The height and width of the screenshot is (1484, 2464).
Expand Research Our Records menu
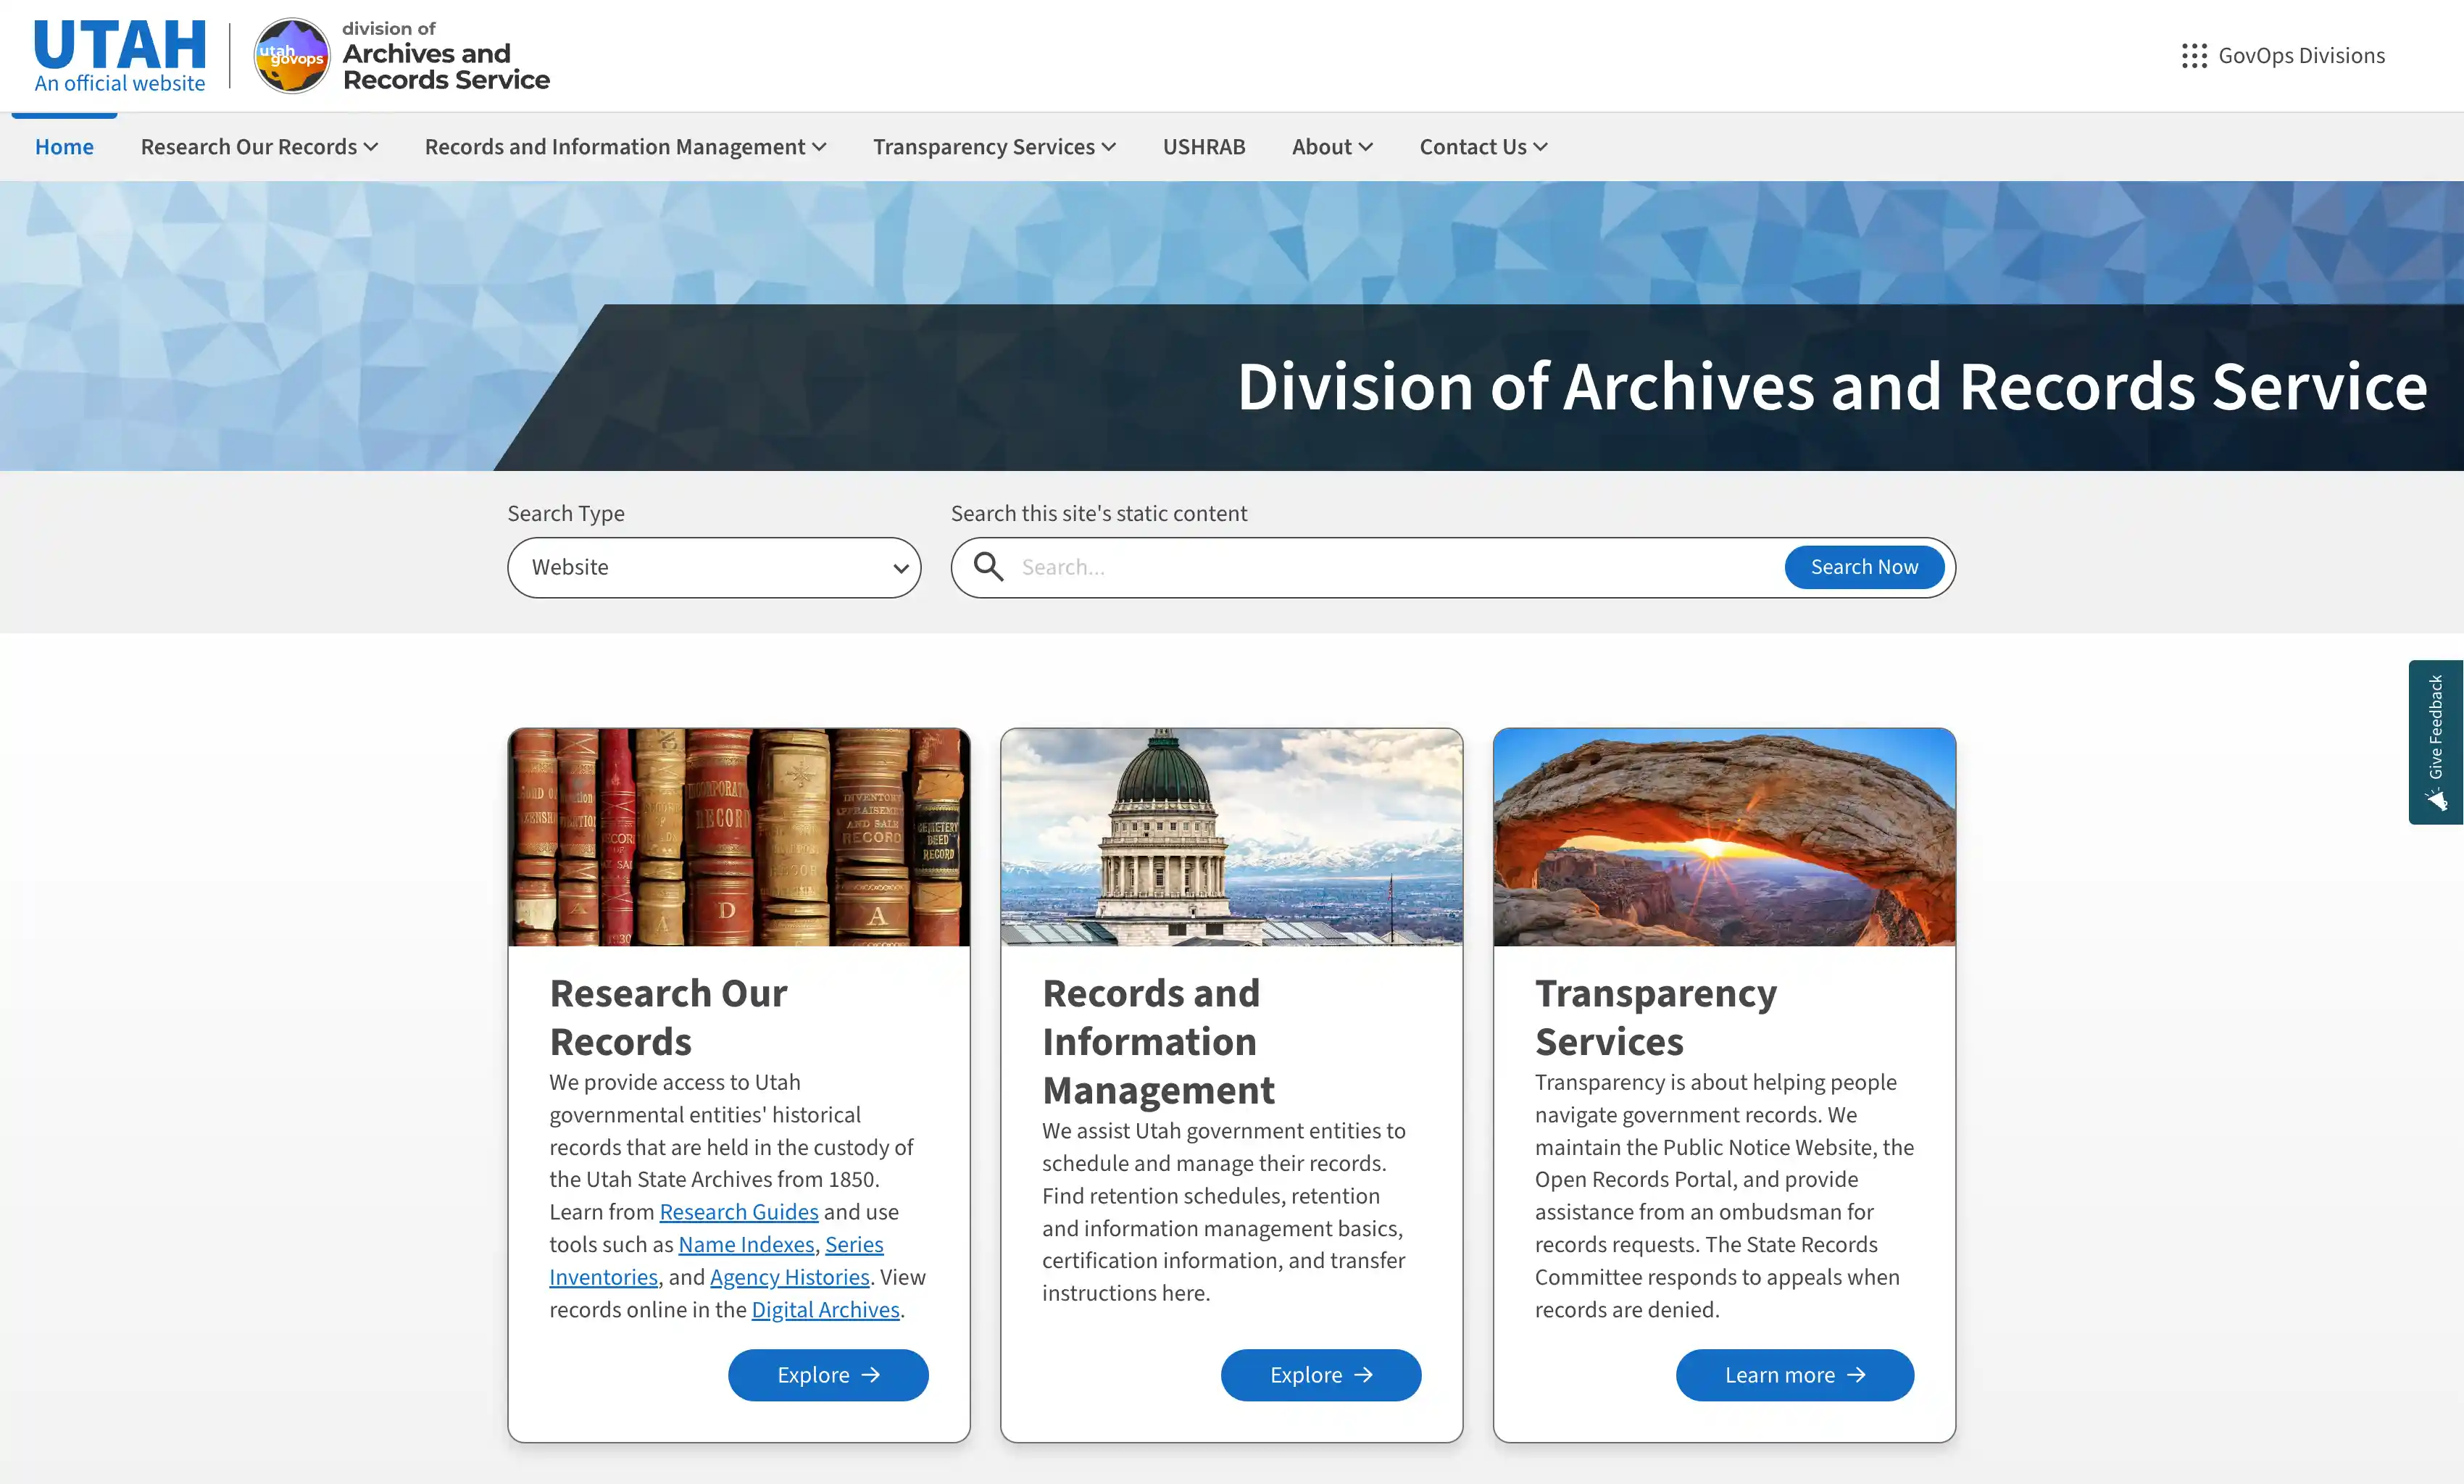click(x=259, y=147)
